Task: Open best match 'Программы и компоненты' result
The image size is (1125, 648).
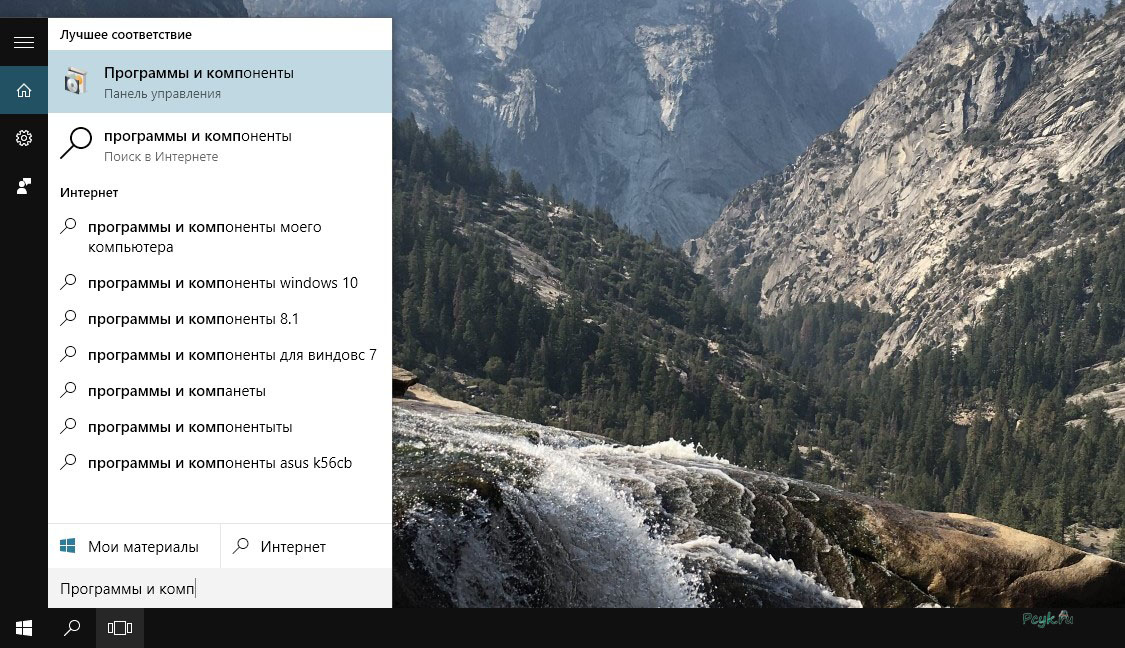Action: tap(220, 82)
